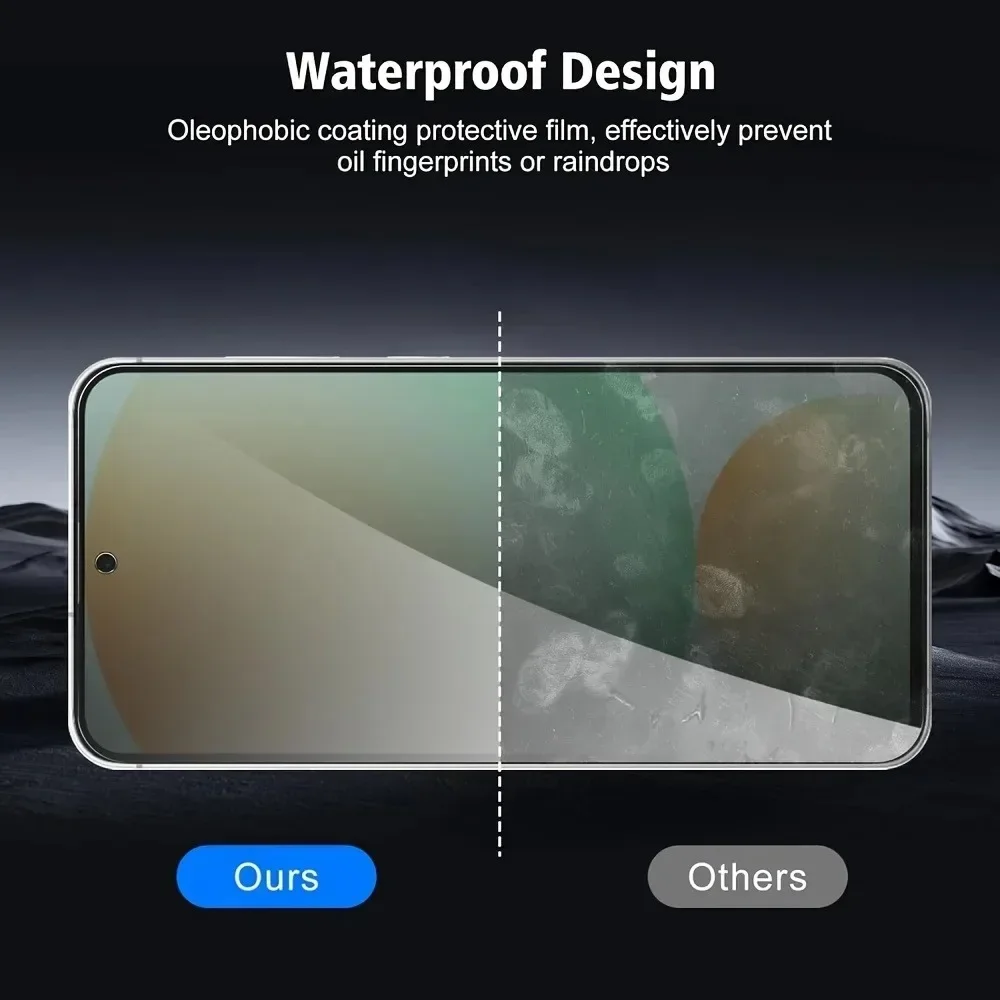Click the front camera punch-hole on the phone
Viewport: 1000px width, 1000px height.
click(x=106, y=562)
